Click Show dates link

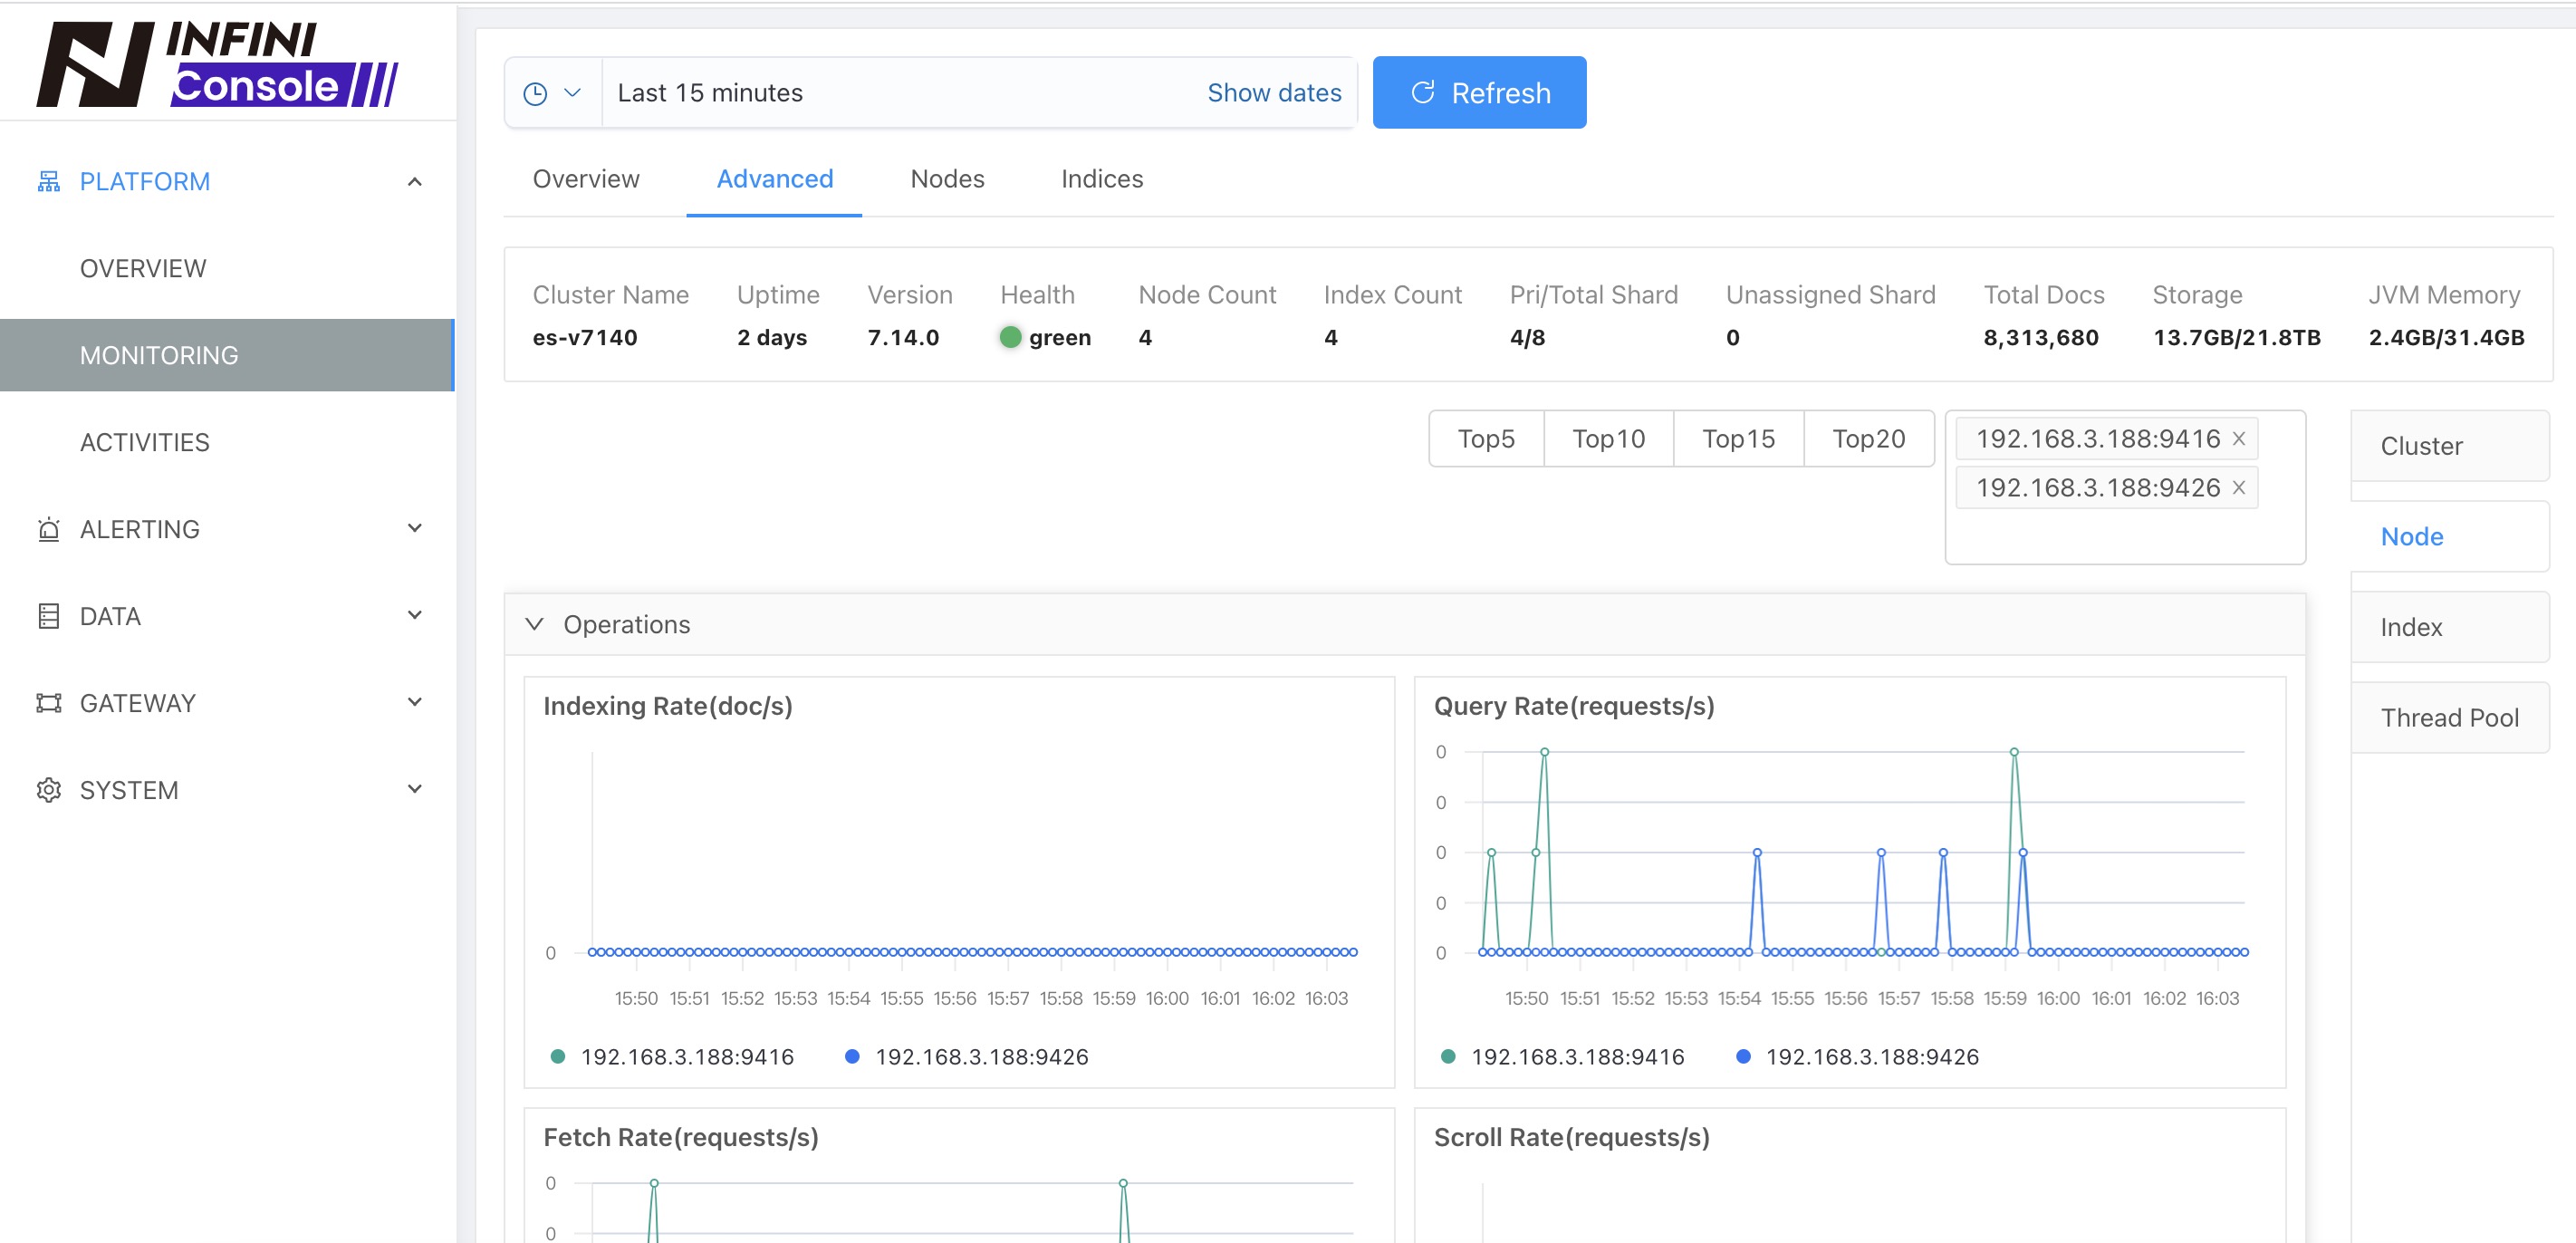click(x=1274, y=92)
